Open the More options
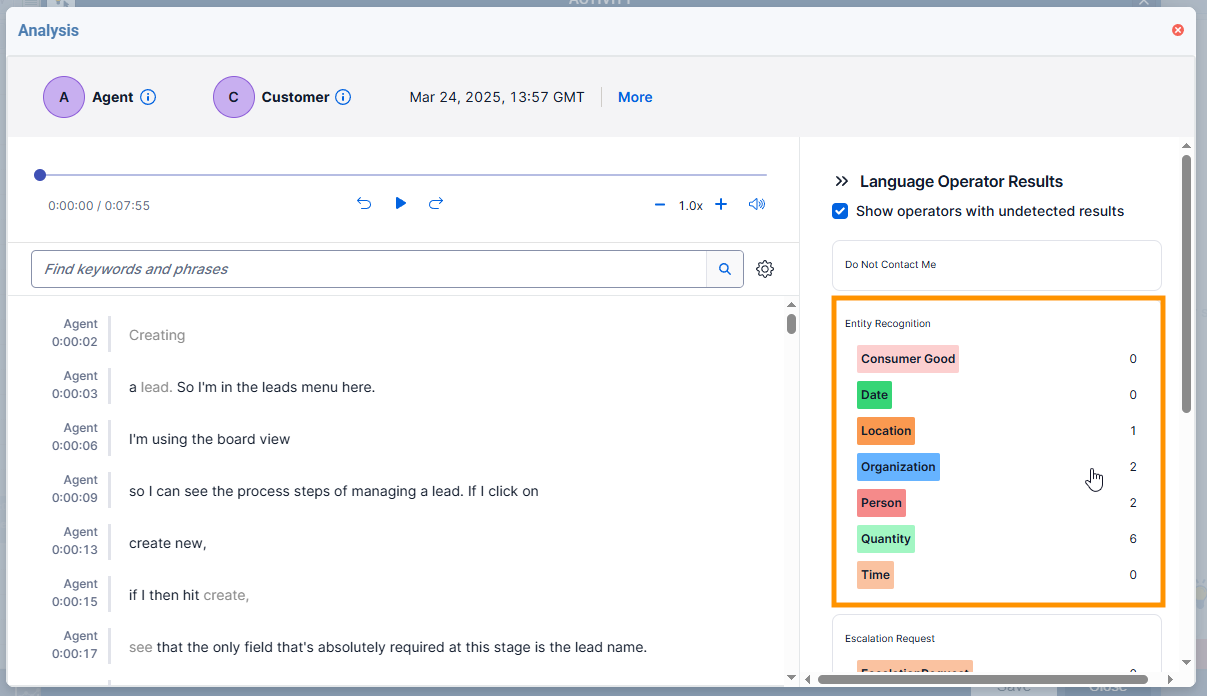 click(x=635, y=97)
